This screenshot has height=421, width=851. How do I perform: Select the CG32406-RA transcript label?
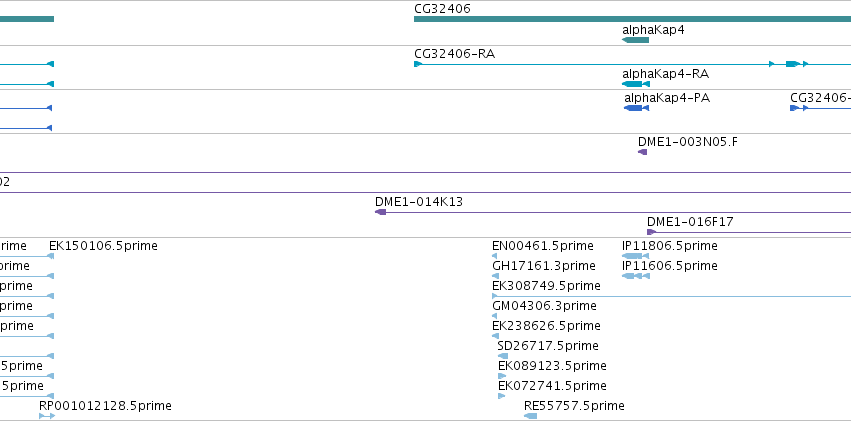click(454, 54)
